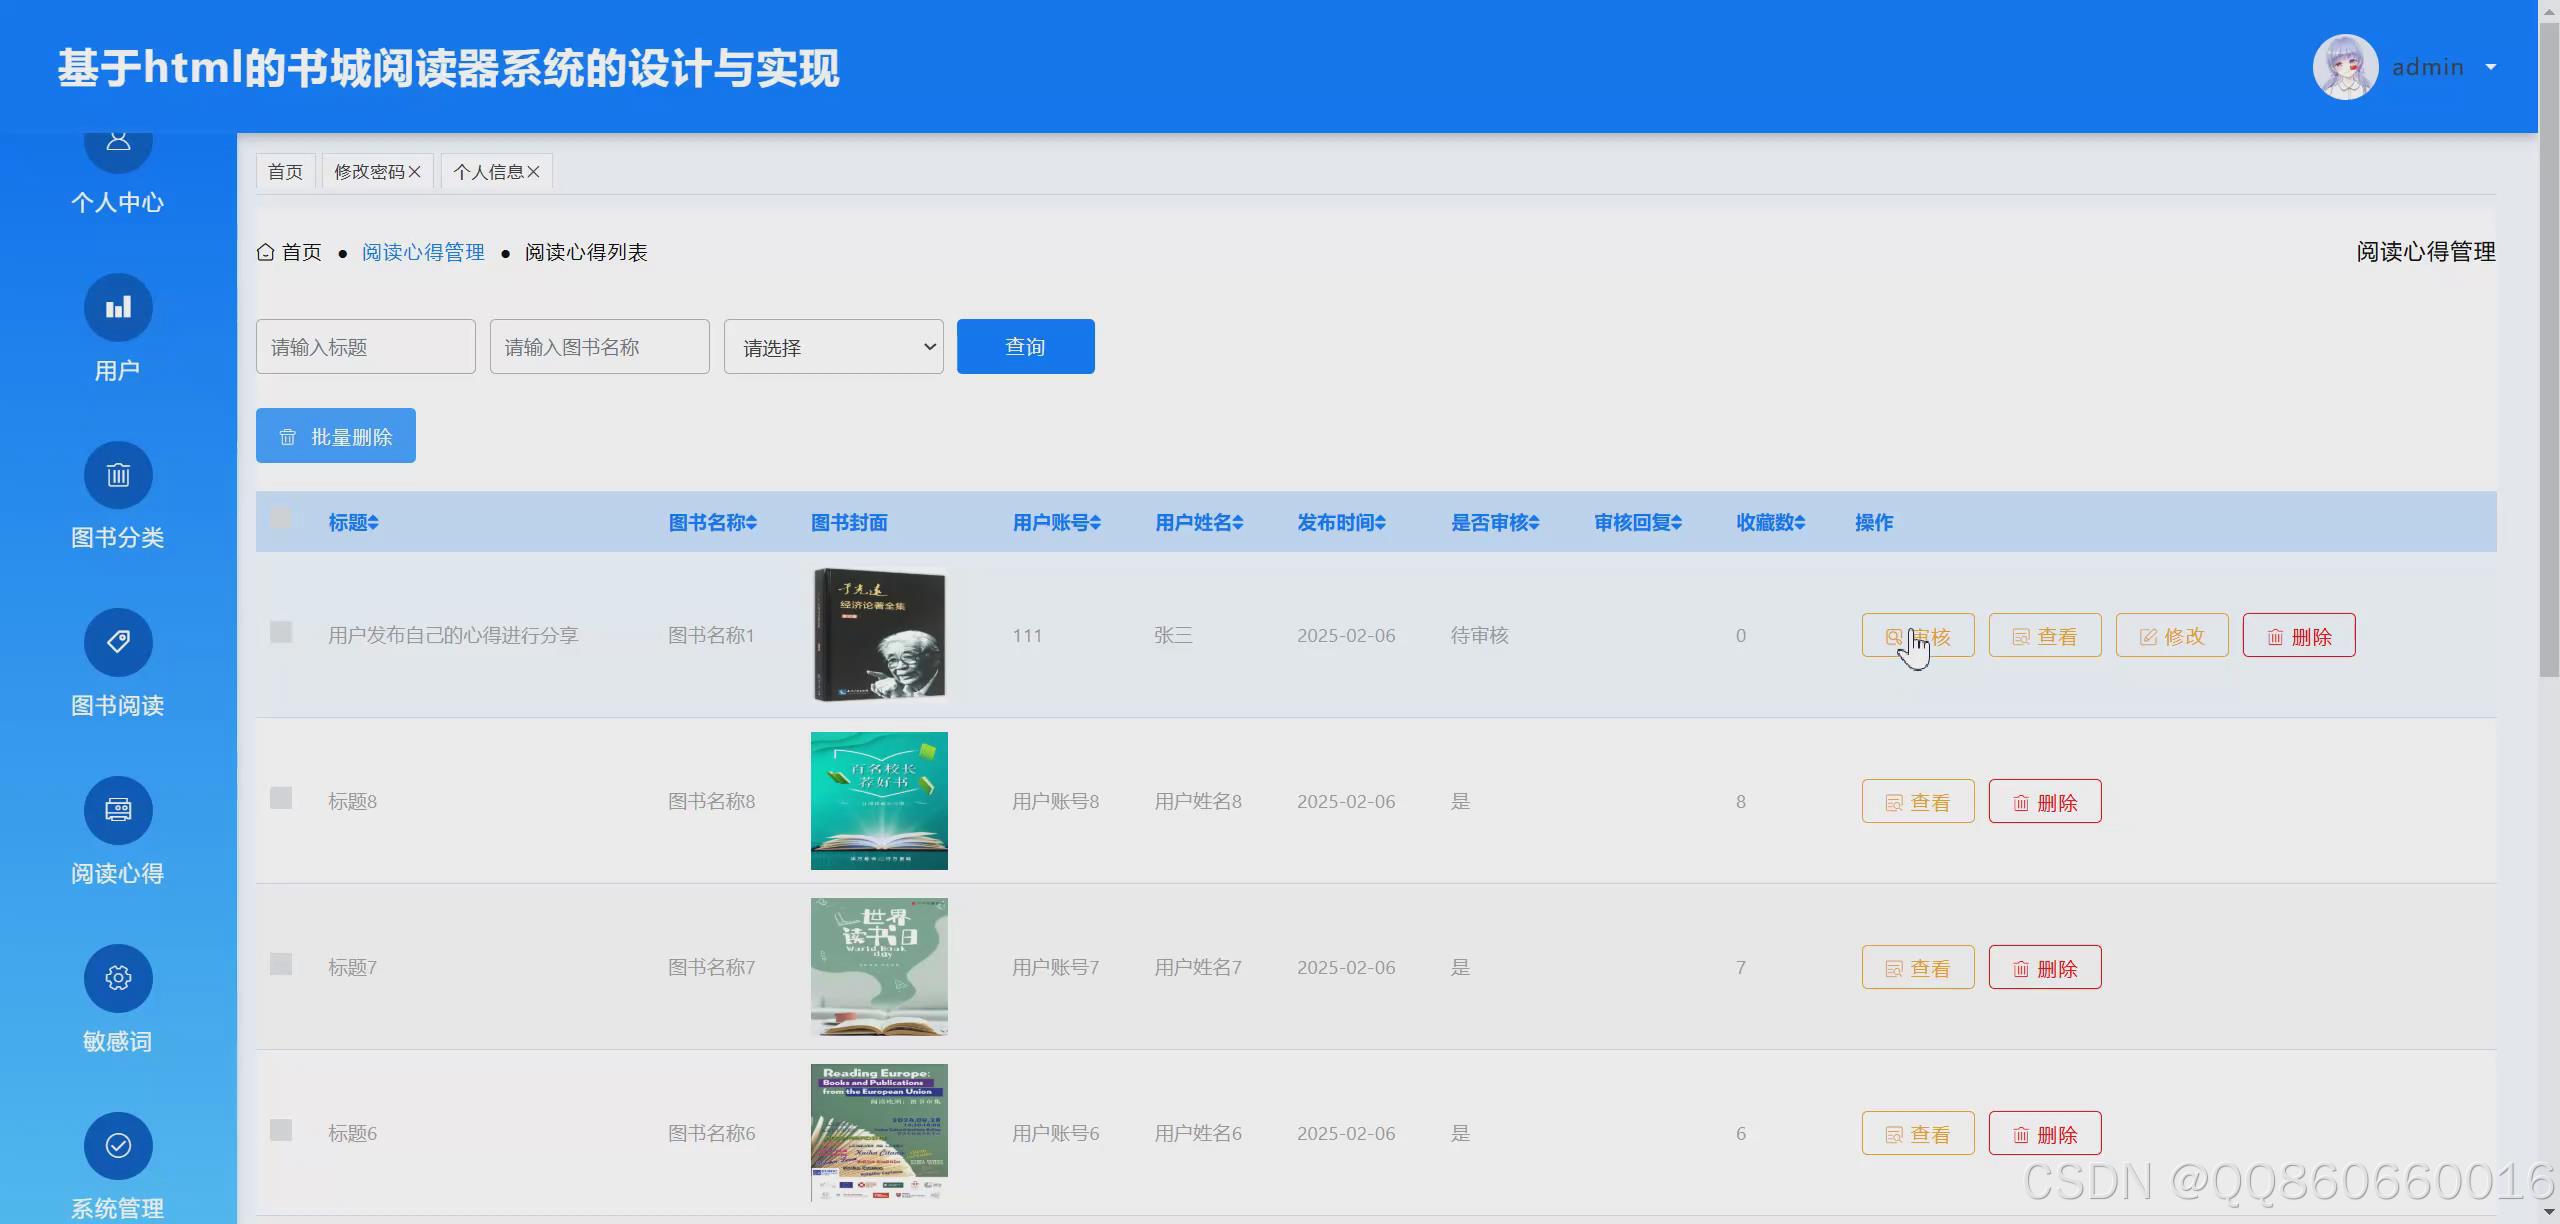Tick checkbox for 用户发布自己的心得进行分享 row
This screenshot has width=2560, height=1224.
point(281,632)
